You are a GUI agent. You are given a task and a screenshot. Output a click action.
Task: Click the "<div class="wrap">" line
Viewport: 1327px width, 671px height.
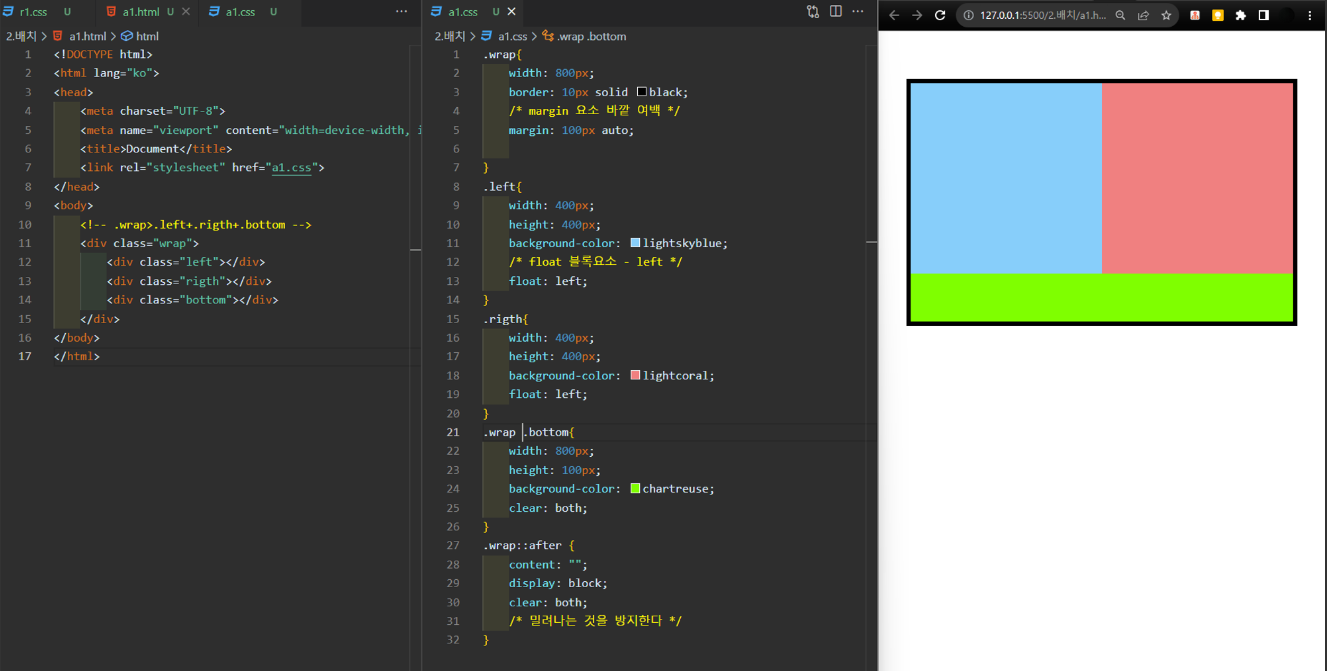[140, 243]
